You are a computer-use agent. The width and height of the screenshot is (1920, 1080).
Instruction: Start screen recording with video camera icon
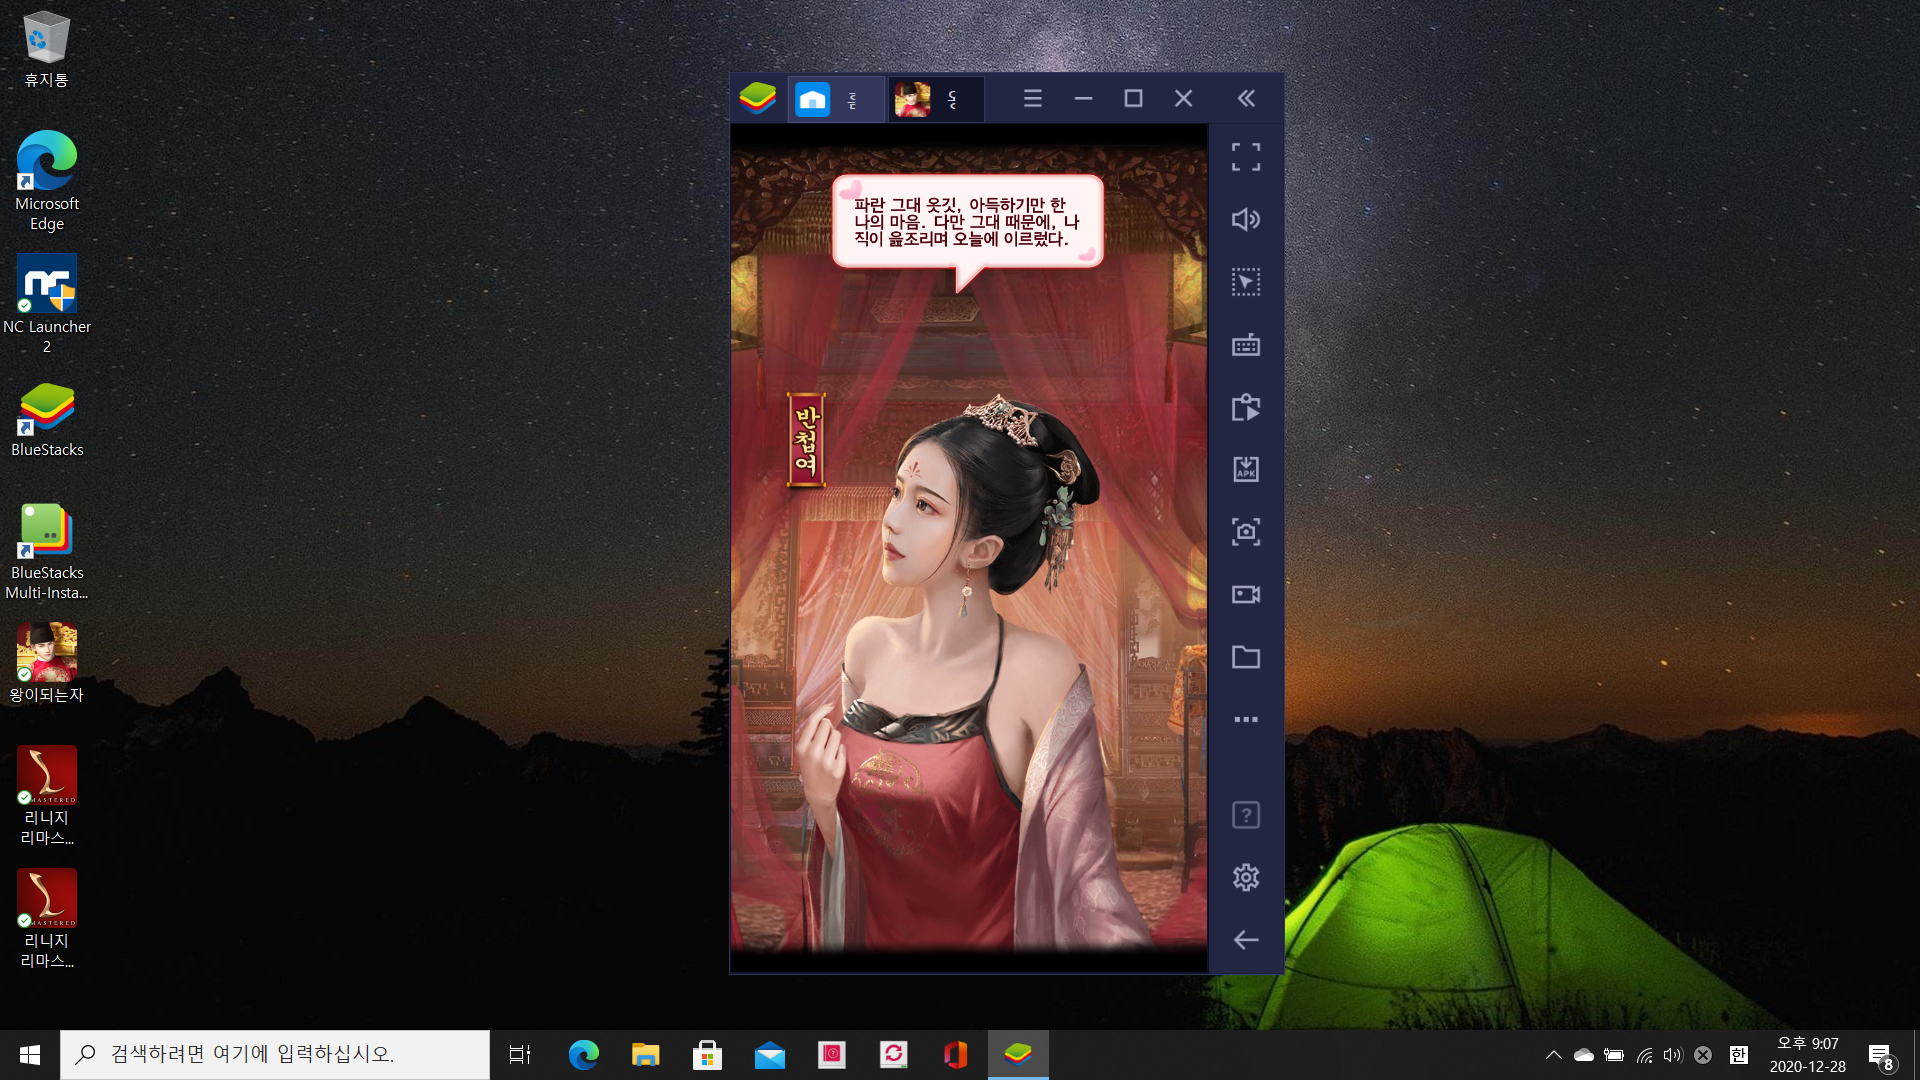click(1245, 595)
